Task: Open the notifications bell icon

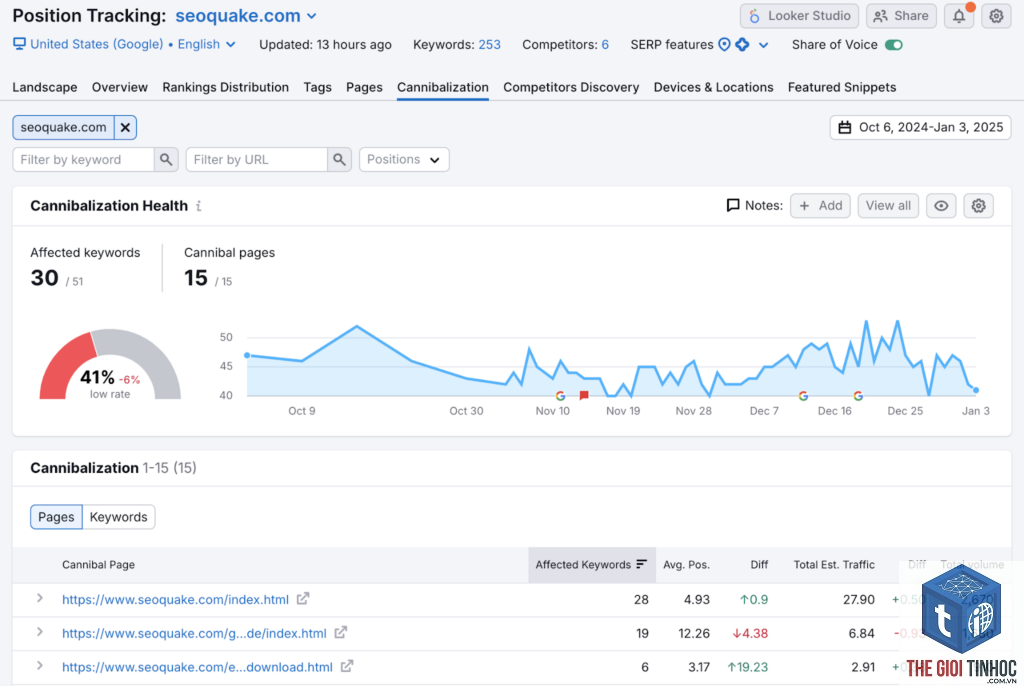Action: pos(959,16)
